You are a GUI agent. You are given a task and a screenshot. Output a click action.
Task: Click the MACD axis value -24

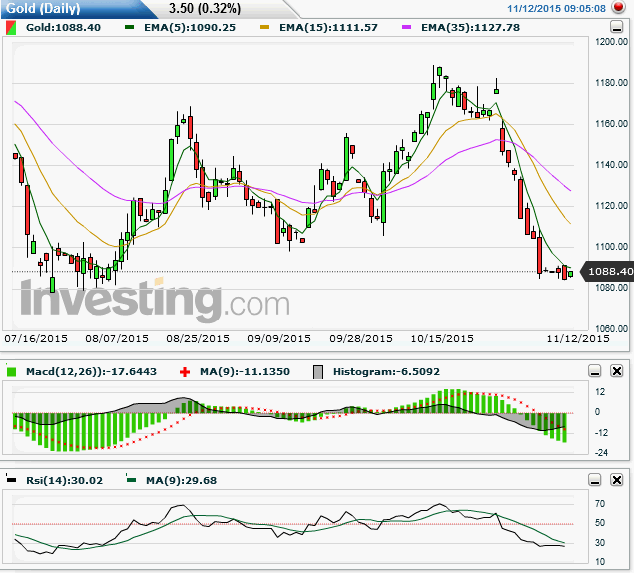601,452
